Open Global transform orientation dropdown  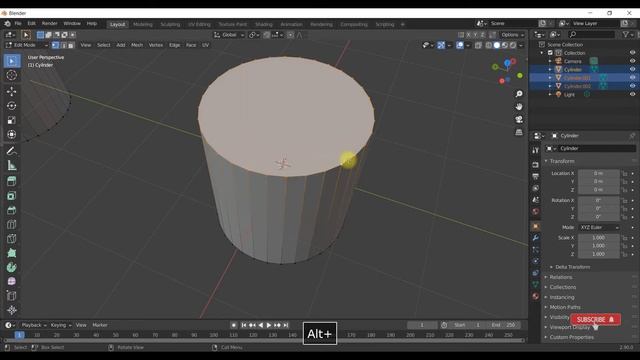(x=229, y=35)
